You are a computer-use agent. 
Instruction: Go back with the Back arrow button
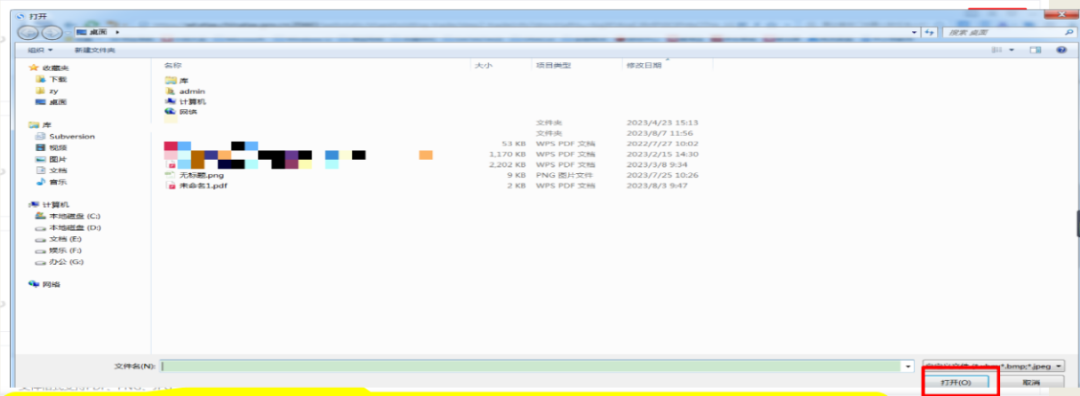(28, 32)
